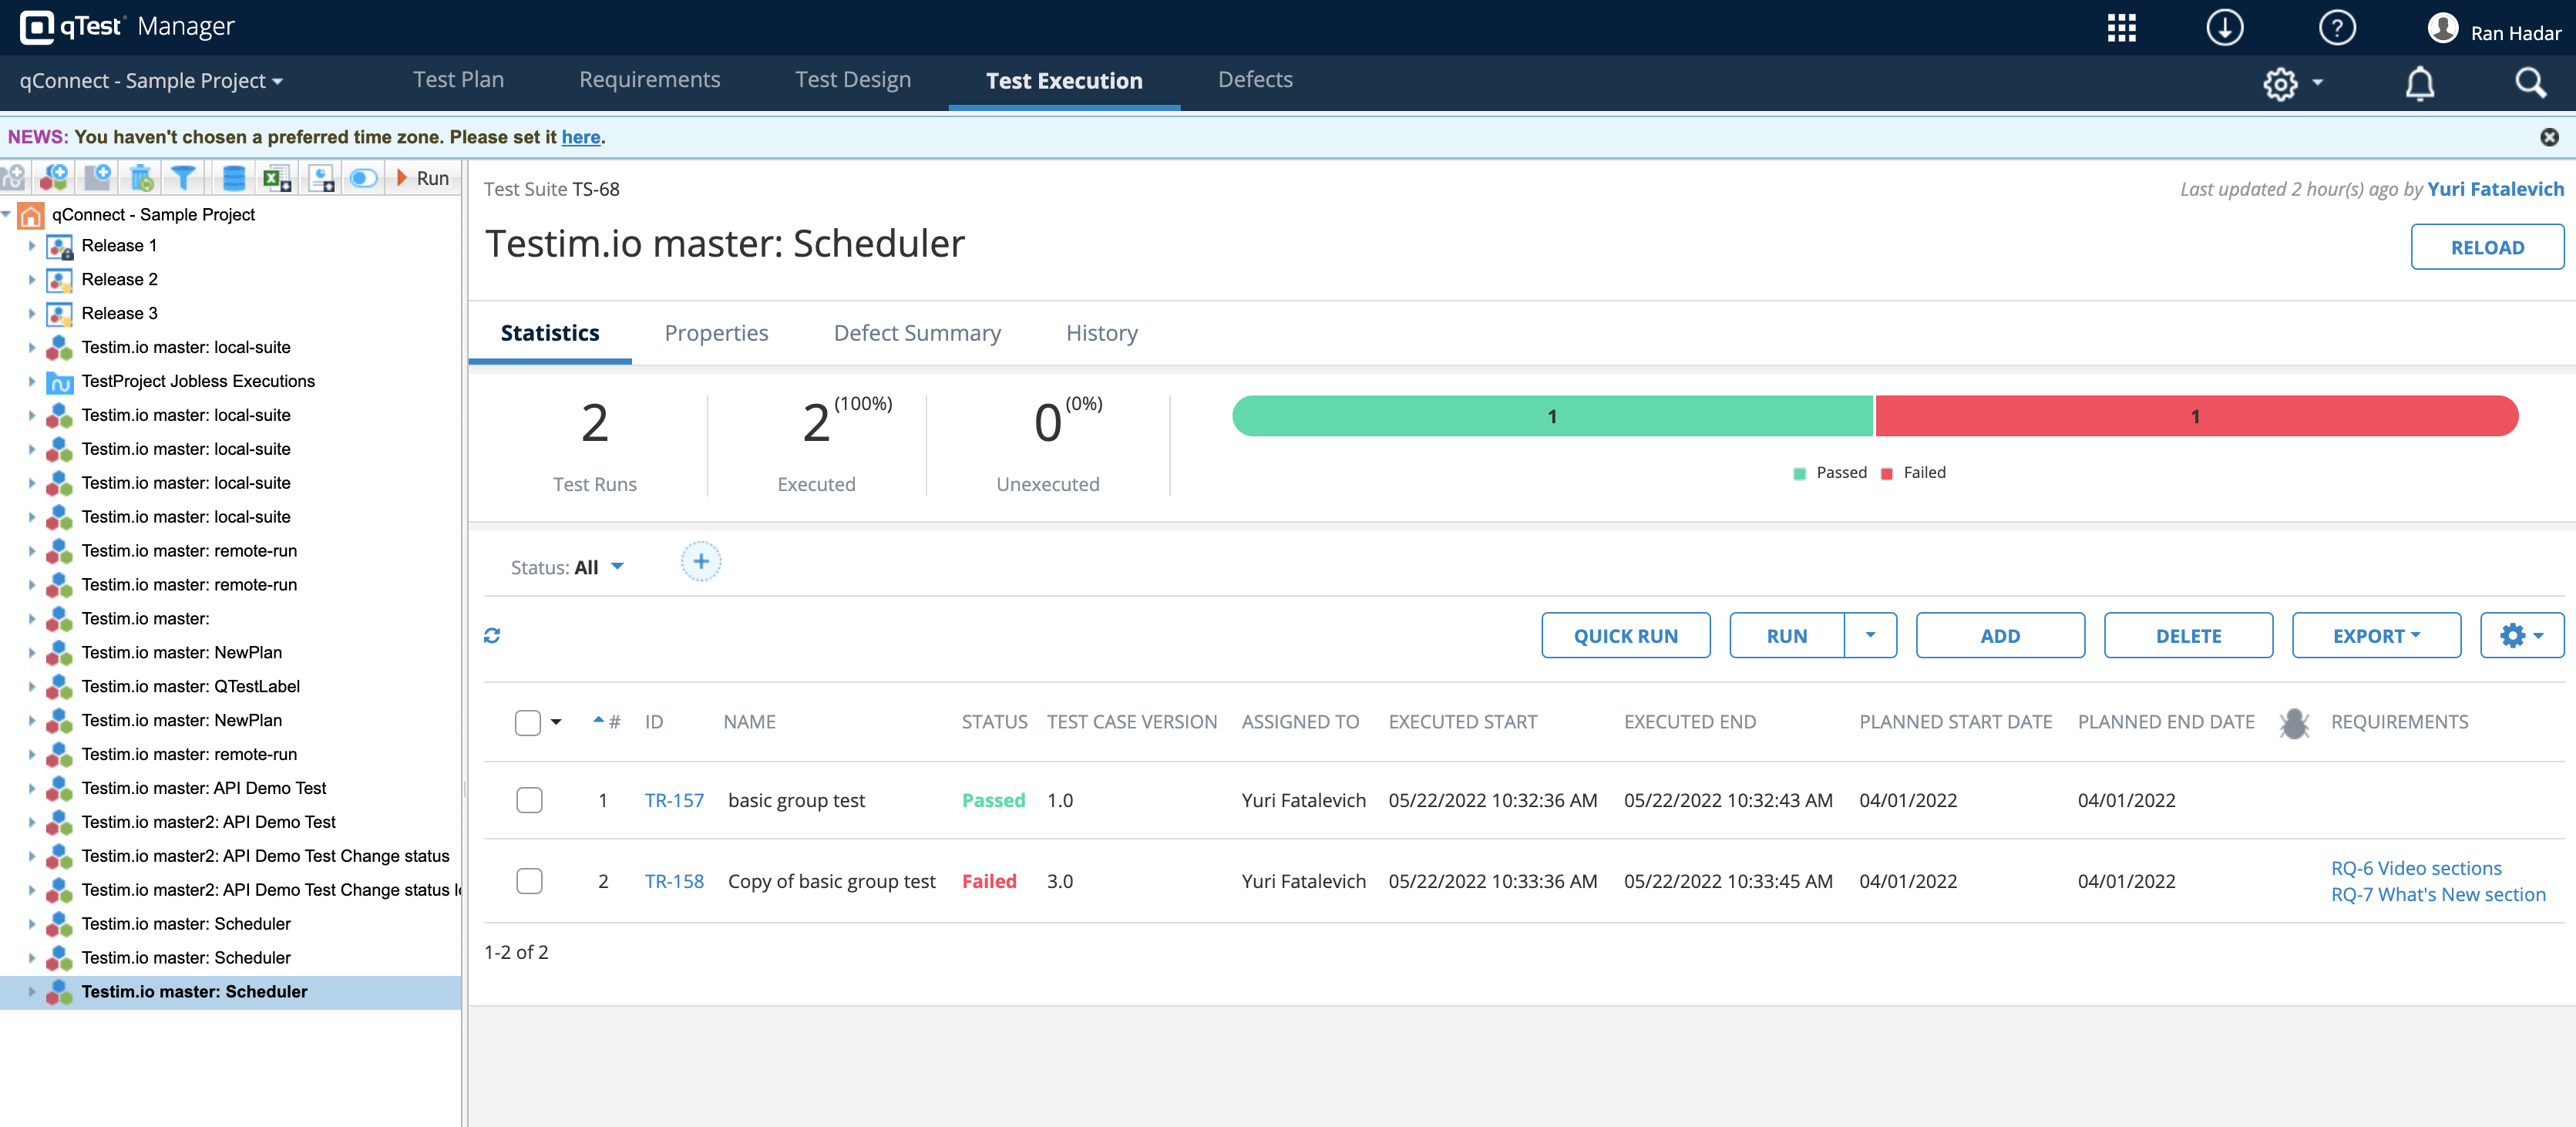
Task: Open the EXPORT dropdown button
Action: (x=2375, y=636)
